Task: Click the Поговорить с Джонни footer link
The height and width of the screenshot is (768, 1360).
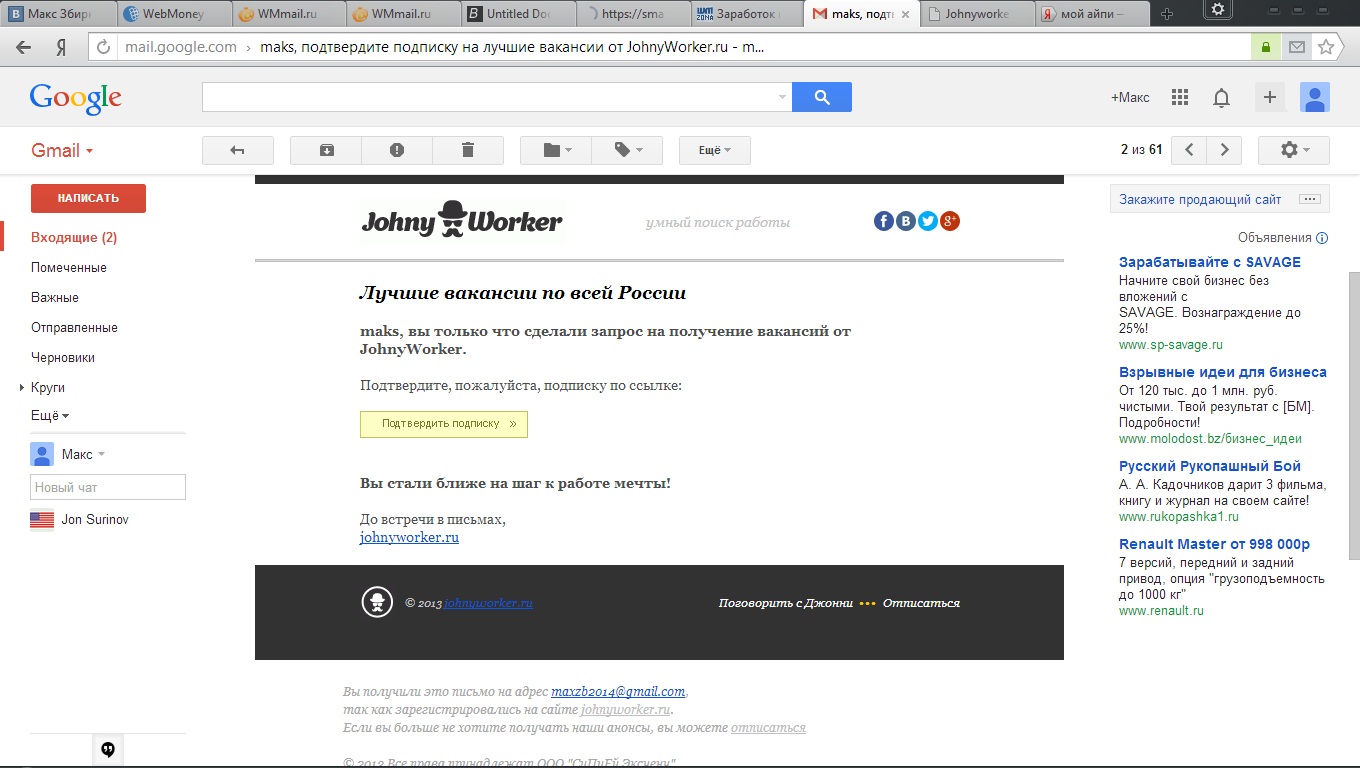Action: (x=786, y=603)
